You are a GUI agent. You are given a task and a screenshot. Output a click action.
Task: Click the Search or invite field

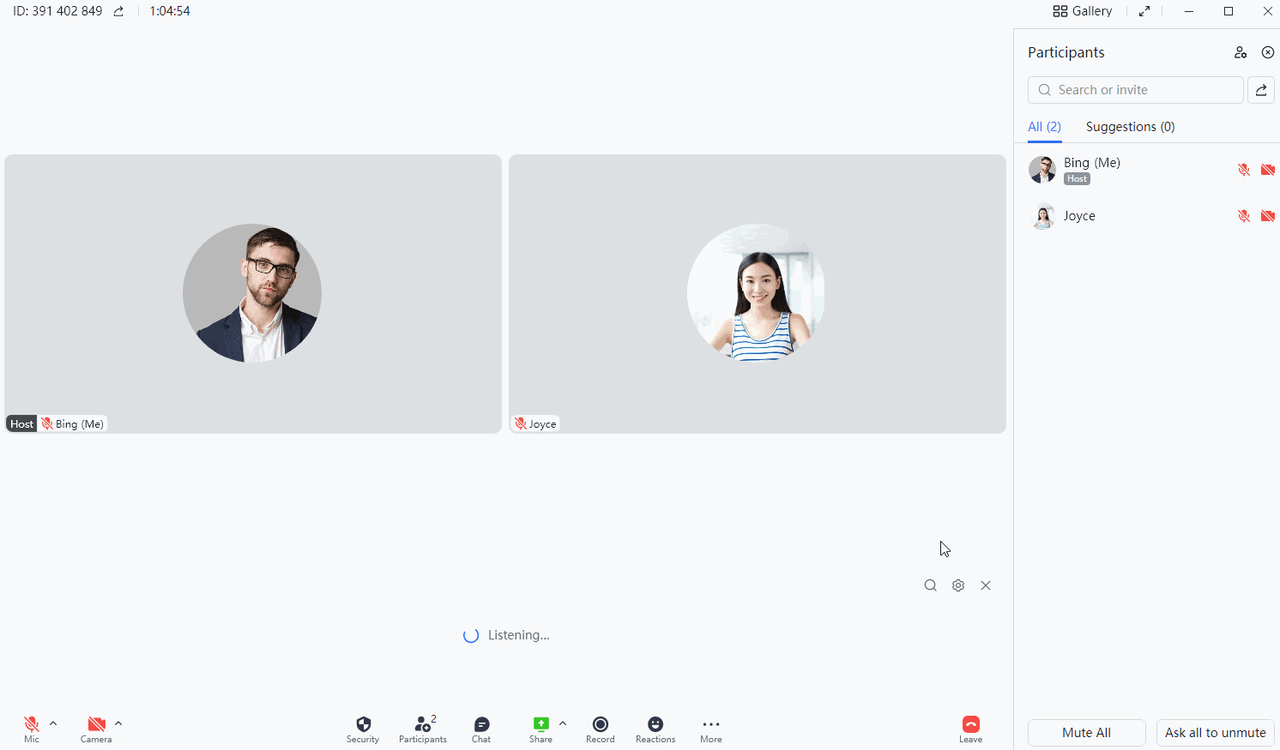pos(1135,89)
